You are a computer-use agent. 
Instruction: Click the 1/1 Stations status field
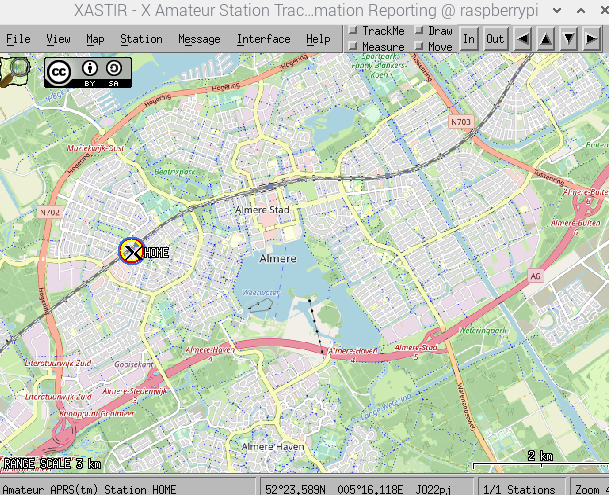click(521, 488)
